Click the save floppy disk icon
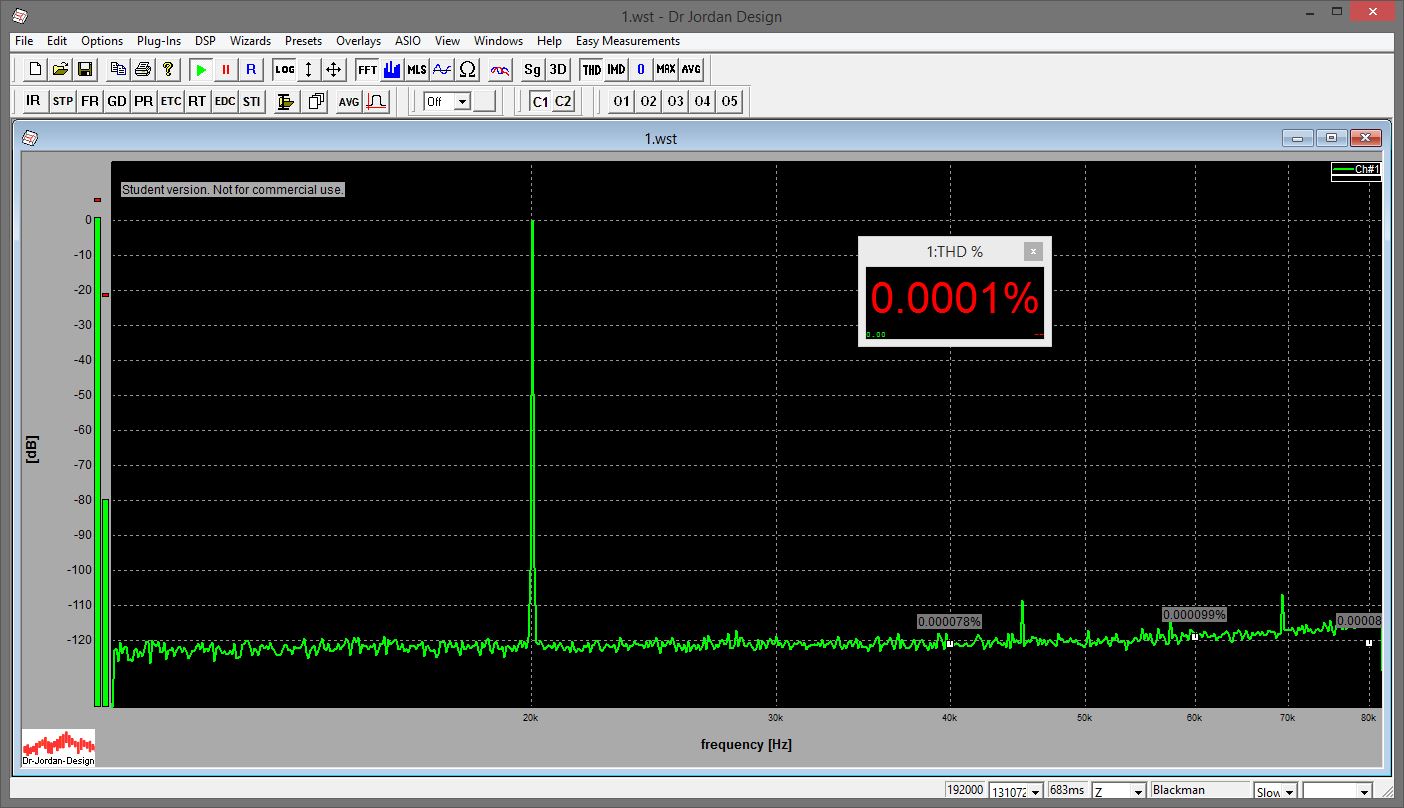Screen dimensions: 1404x808 pos(85,70)
